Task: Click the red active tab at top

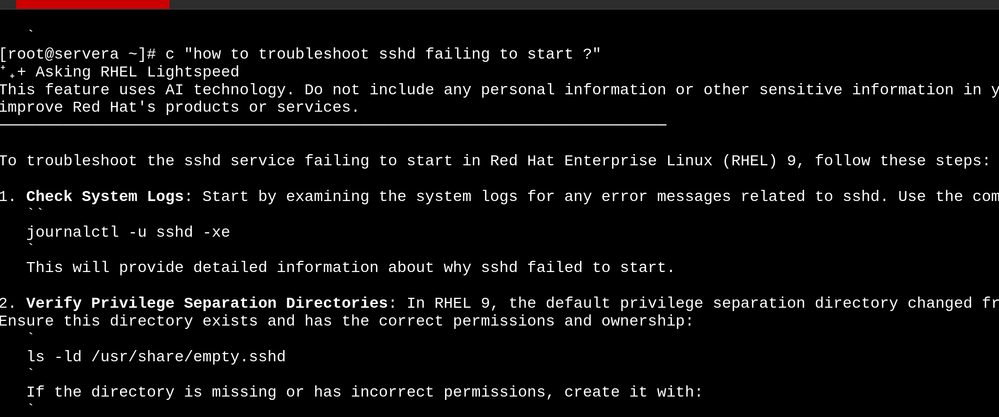Action: (85, 4)
